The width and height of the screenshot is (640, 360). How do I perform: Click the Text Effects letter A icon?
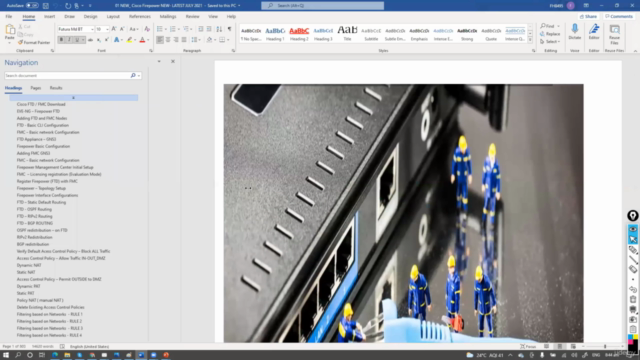click(116, 40)
